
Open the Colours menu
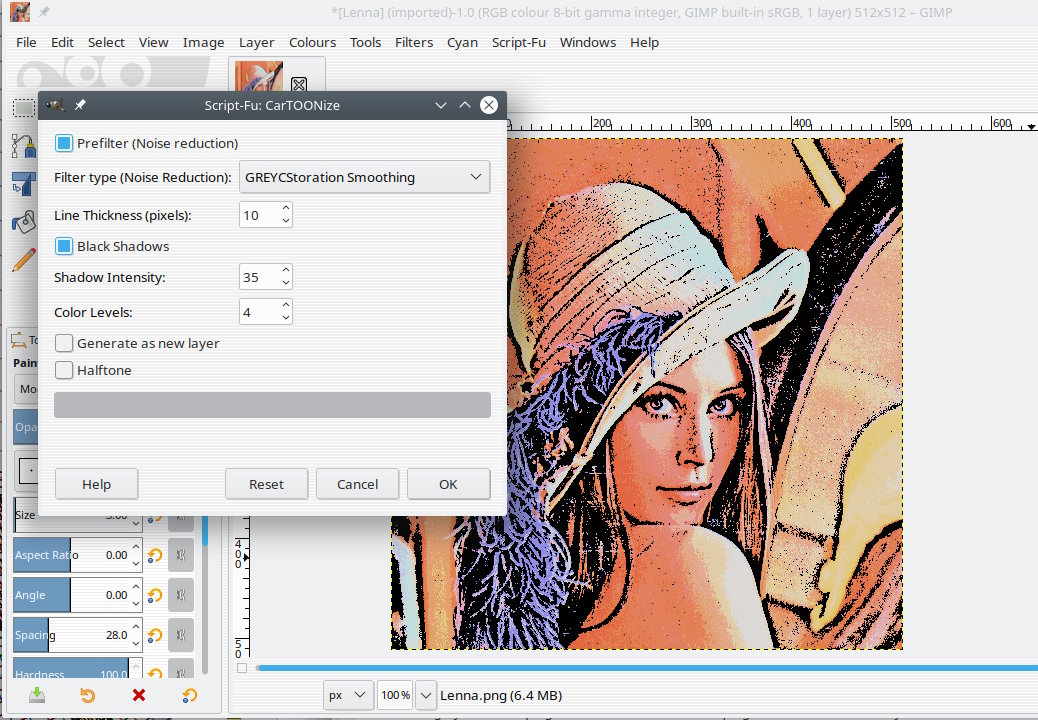312,42
